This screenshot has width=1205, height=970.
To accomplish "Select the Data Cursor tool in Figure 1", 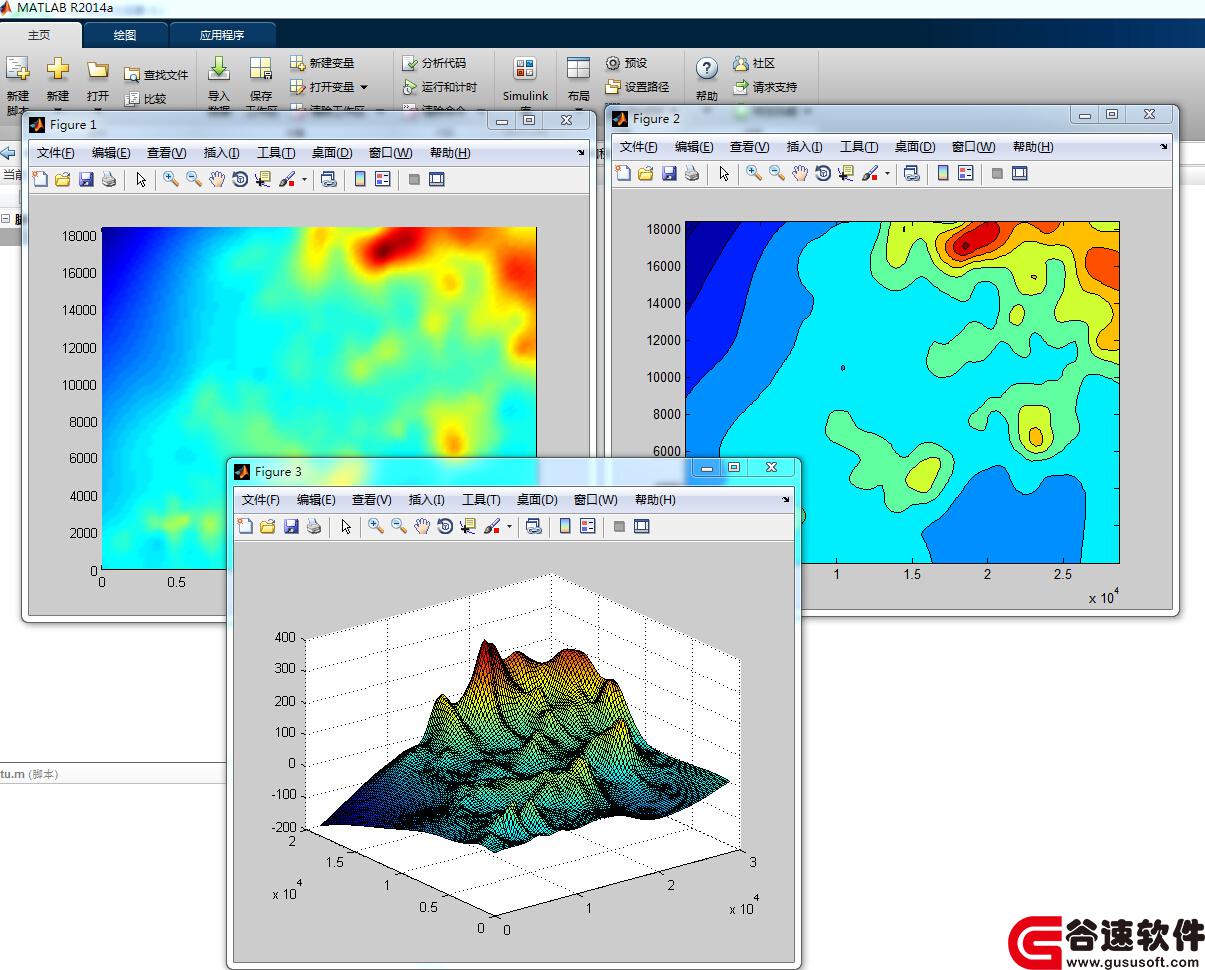I will pyautogui.click(x=263, y=180).
